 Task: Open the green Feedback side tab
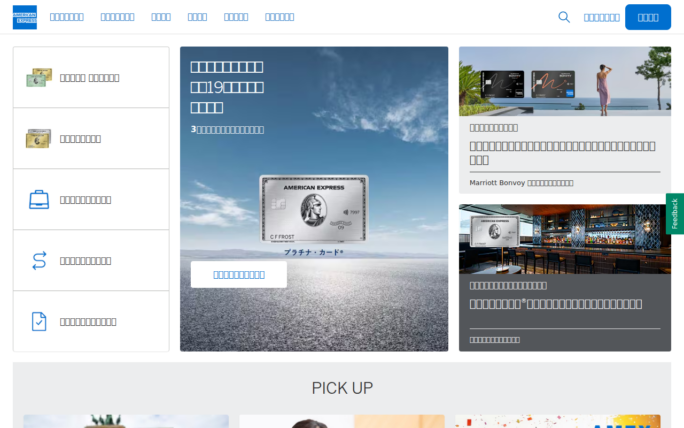click(x=675, y=214)
